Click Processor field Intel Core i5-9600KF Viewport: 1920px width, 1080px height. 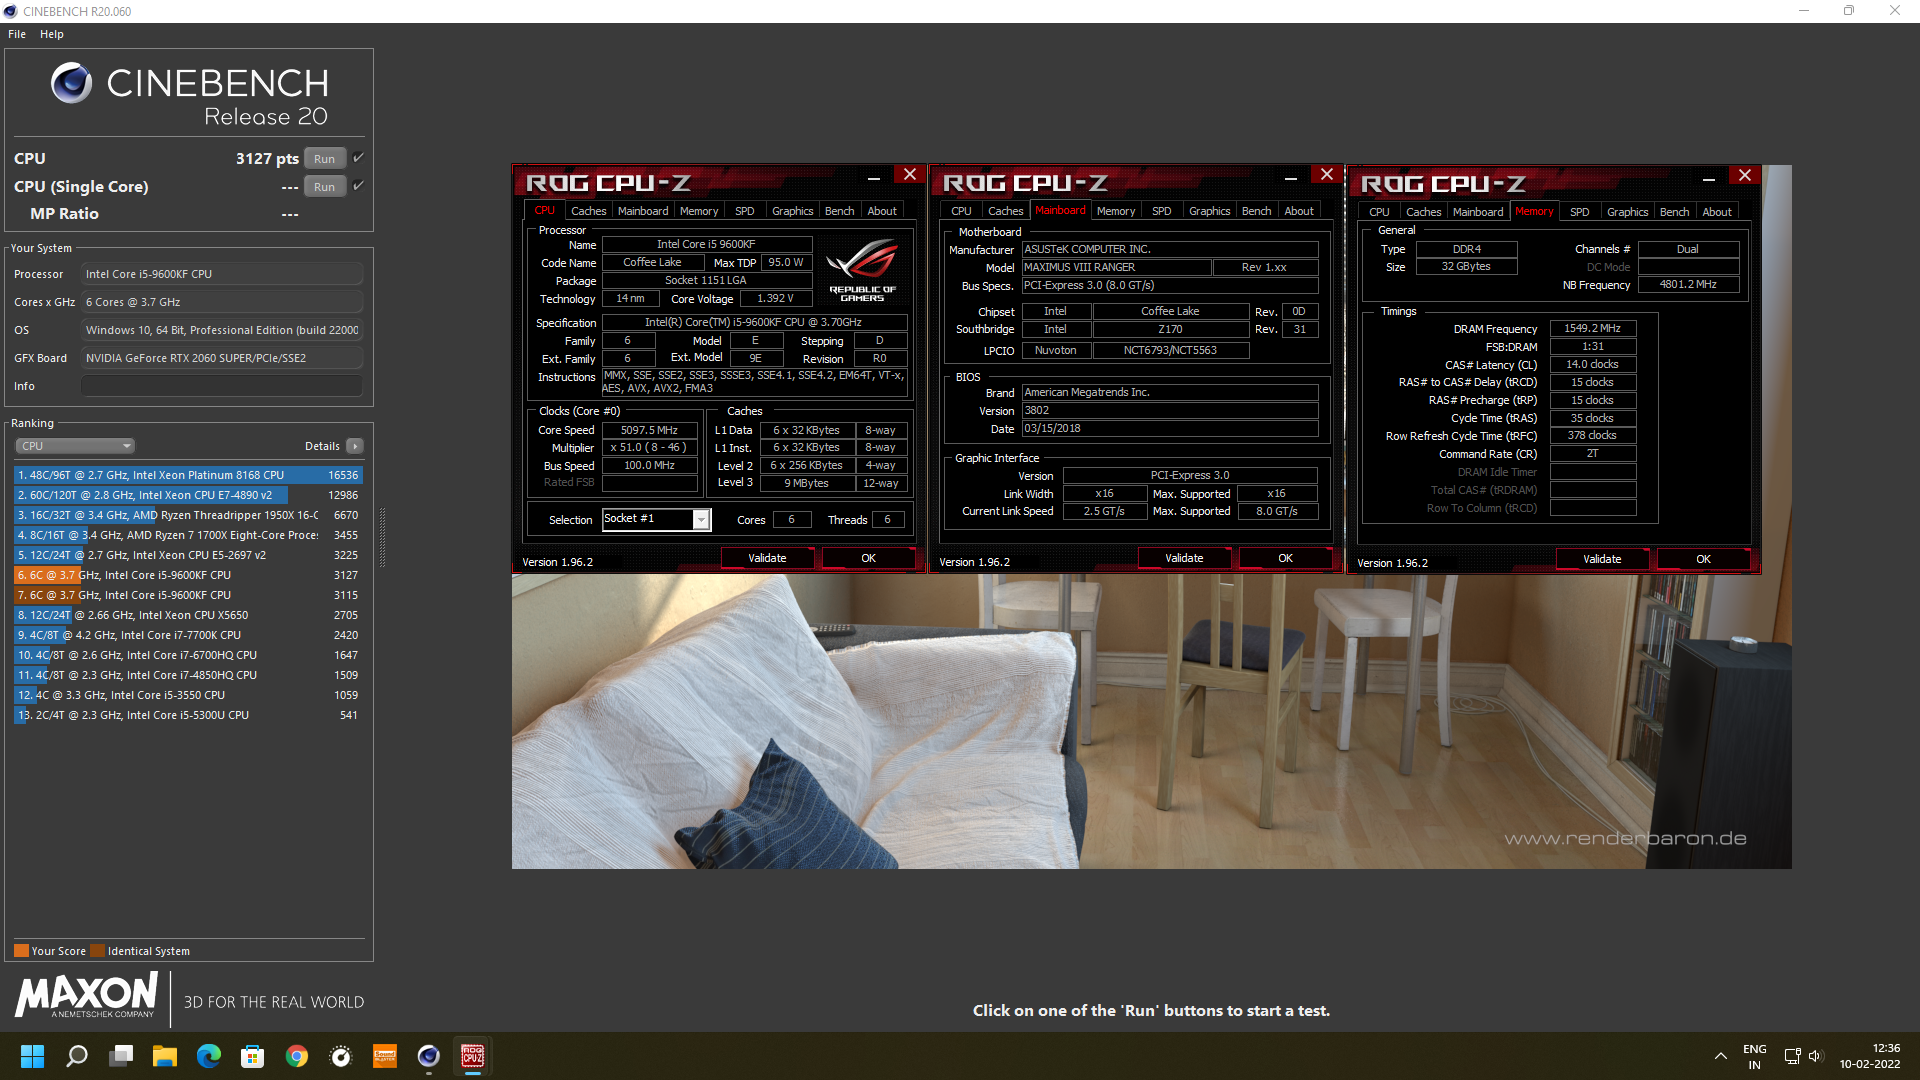coord(222,274)
